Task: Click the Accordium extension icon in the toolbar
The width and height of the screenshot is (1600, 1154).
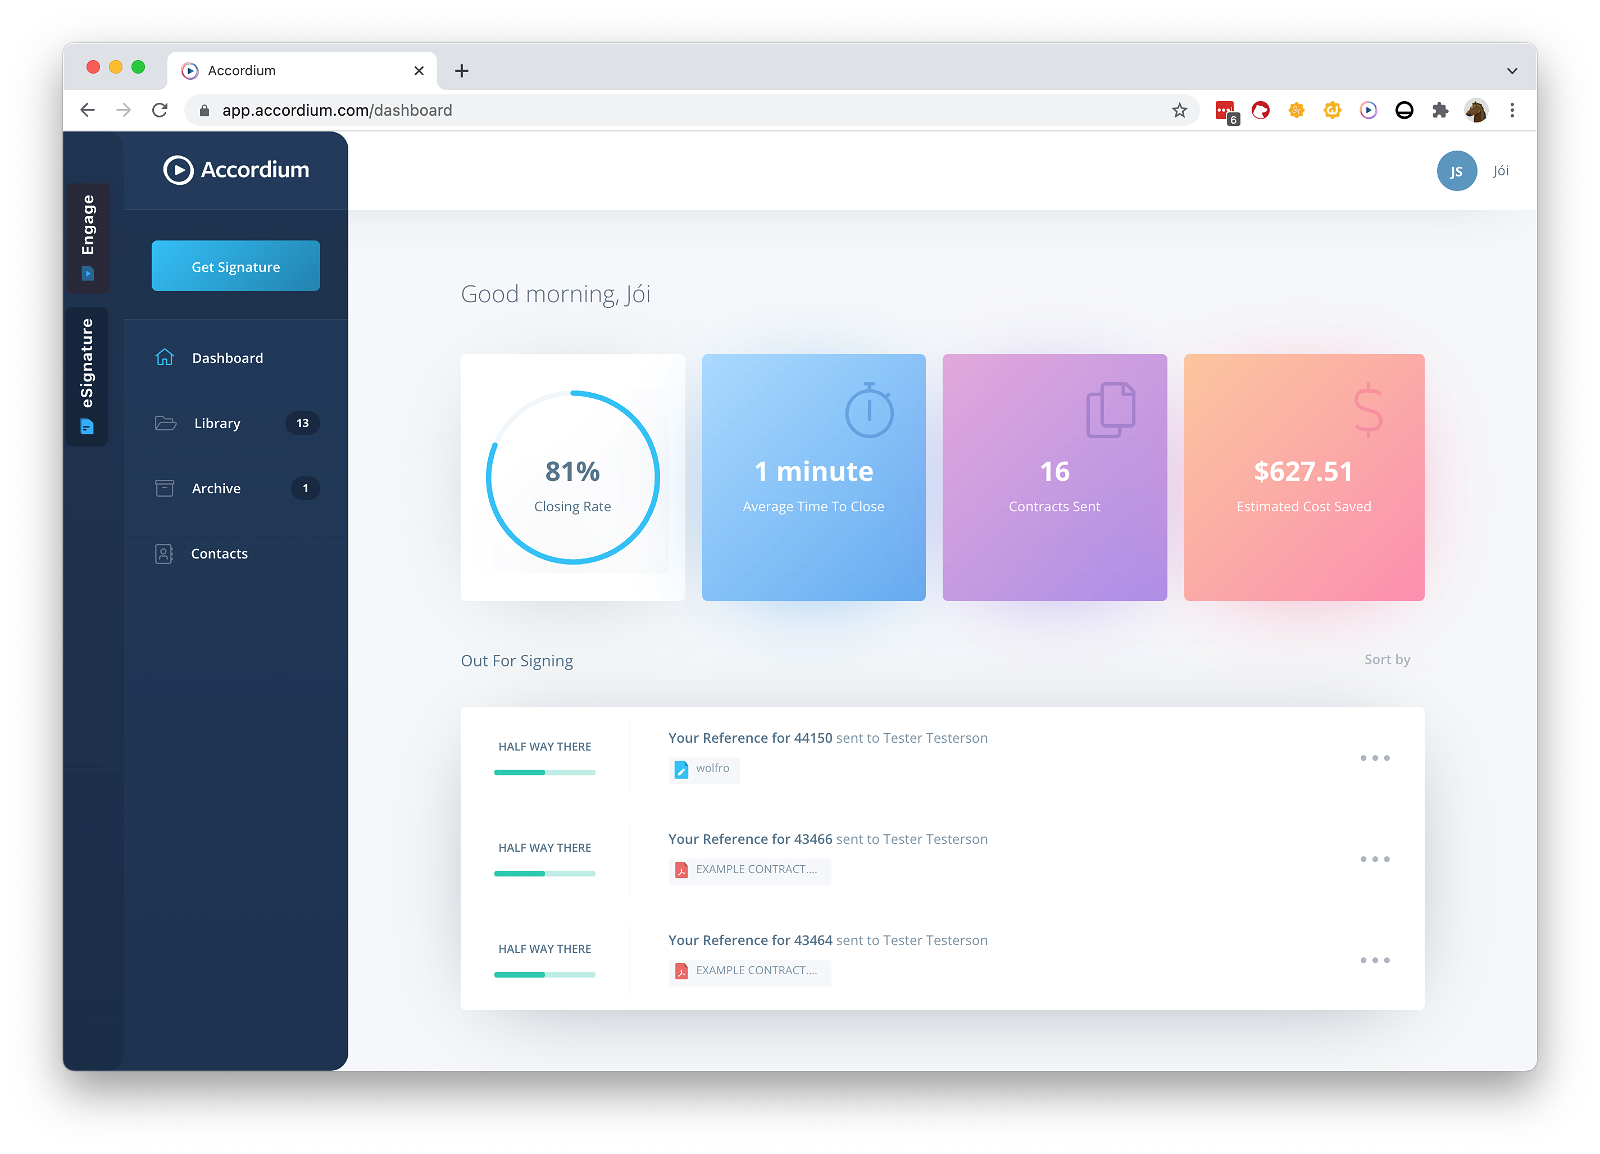Action: 1369,110
